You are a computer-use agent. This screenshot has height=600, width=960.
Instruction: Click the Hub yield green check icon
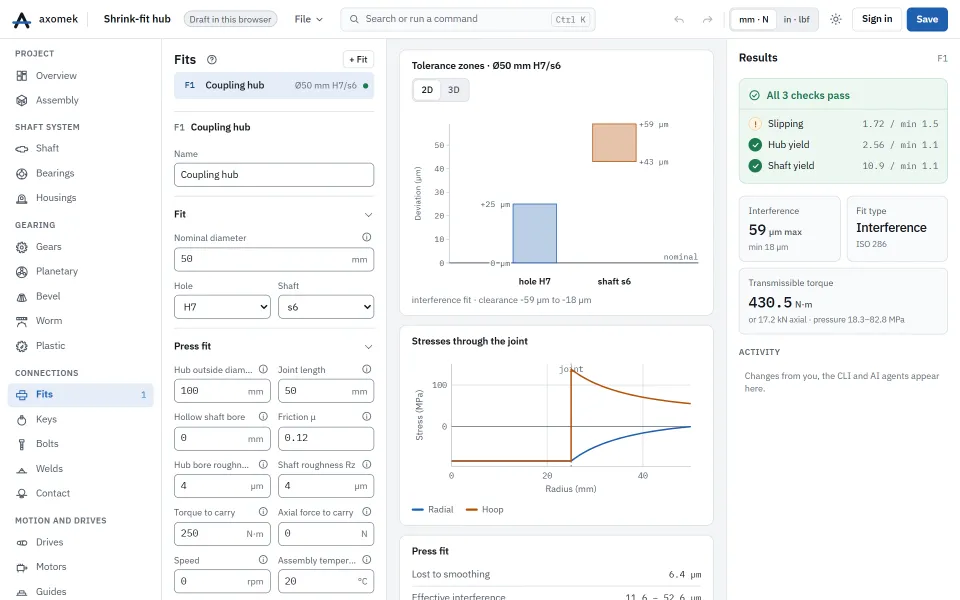tap(756, 144)
